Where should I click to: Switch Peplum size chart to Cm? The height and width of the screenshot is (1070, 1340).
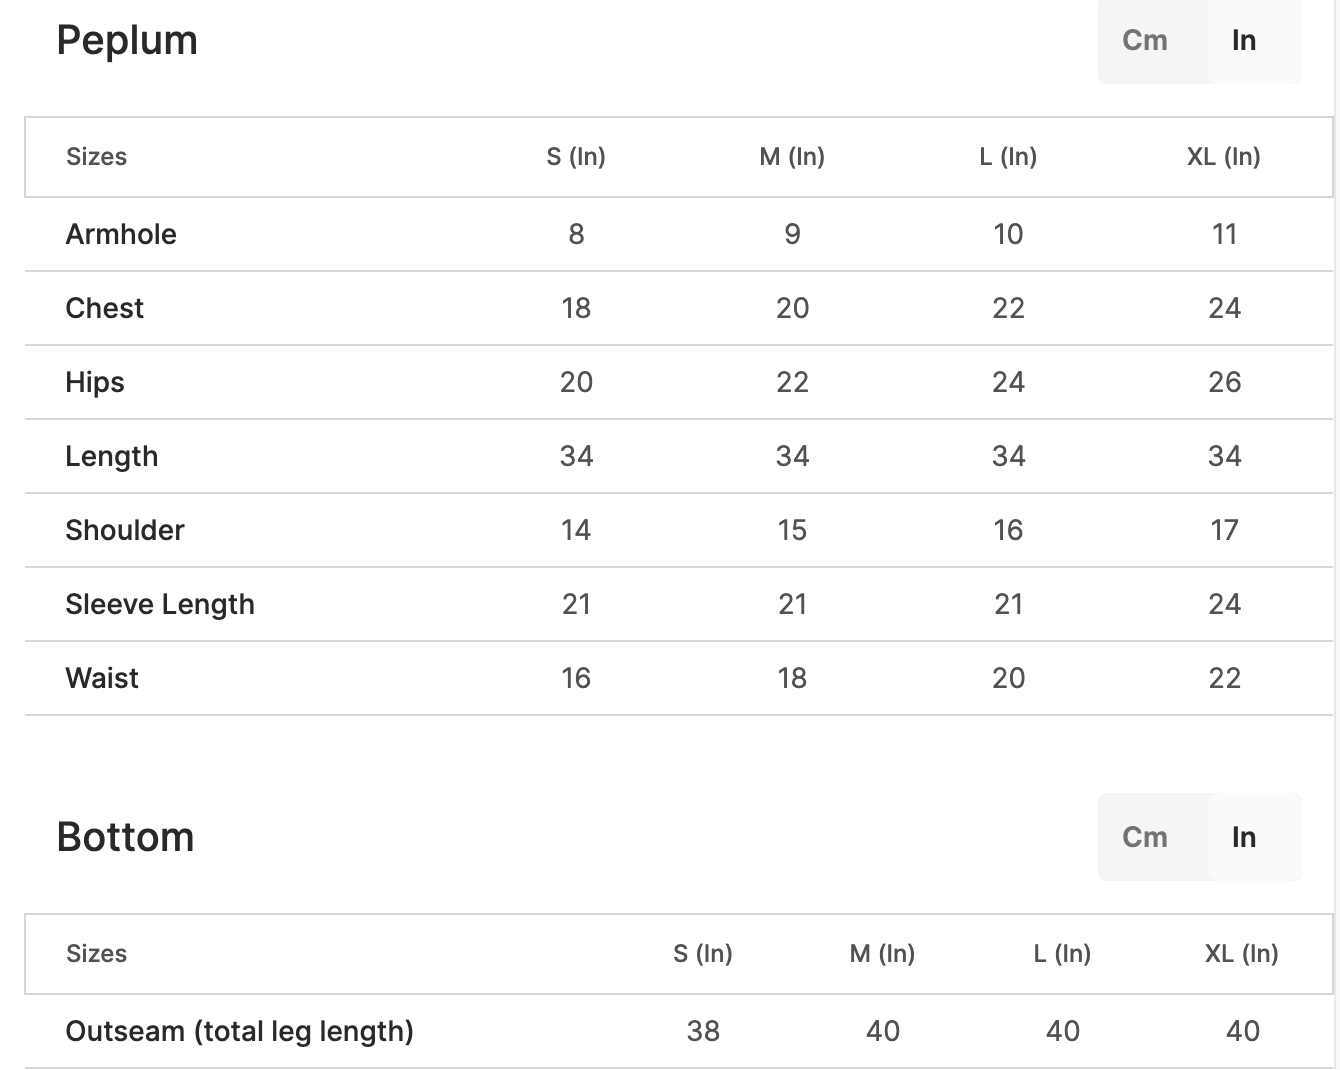point(1145,40)
